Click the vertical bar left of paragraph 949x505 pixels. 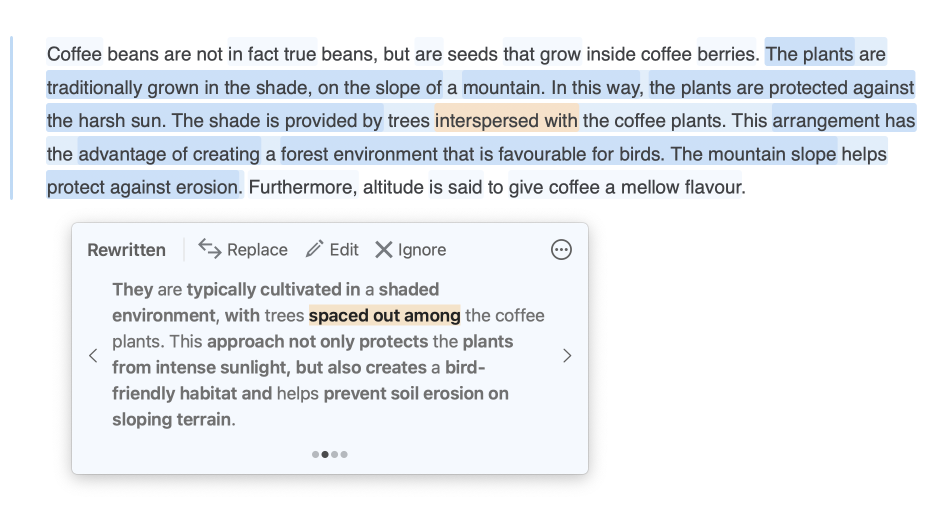12,118
